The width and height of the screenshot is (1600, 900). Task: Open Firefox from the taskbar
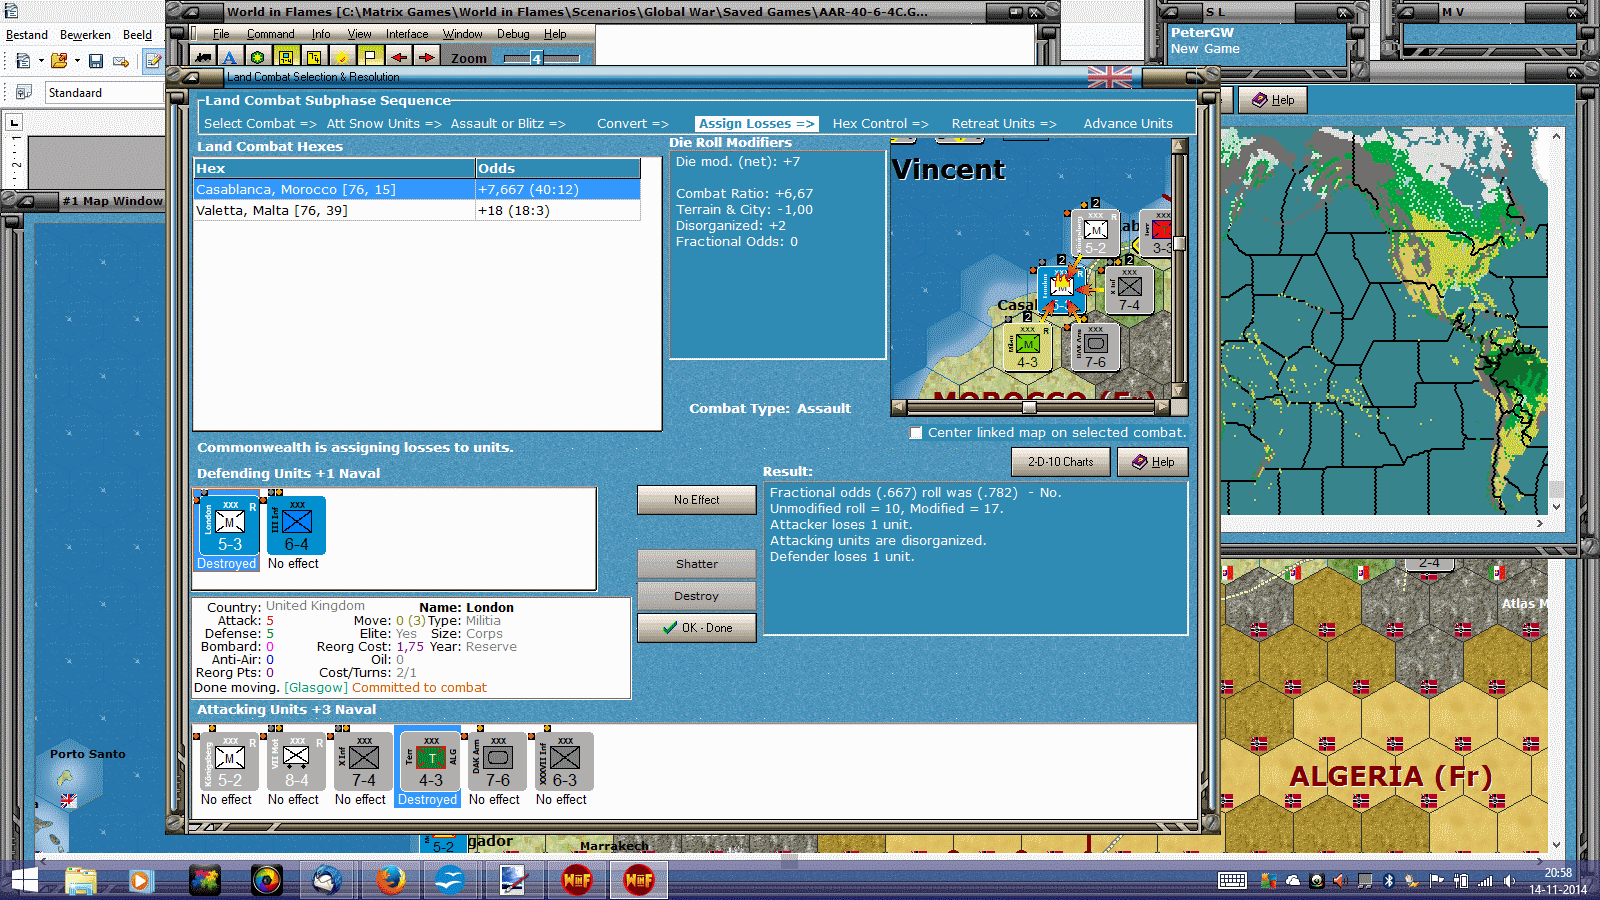390,880
